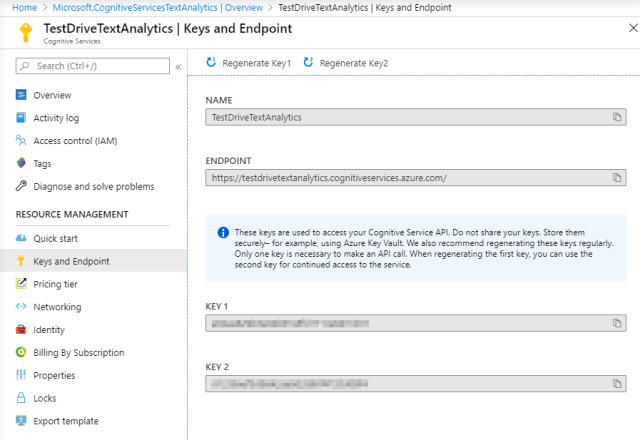
Task: Select Diagnose and solve problems
Action: pyautogui.click(x=93, y=187)
